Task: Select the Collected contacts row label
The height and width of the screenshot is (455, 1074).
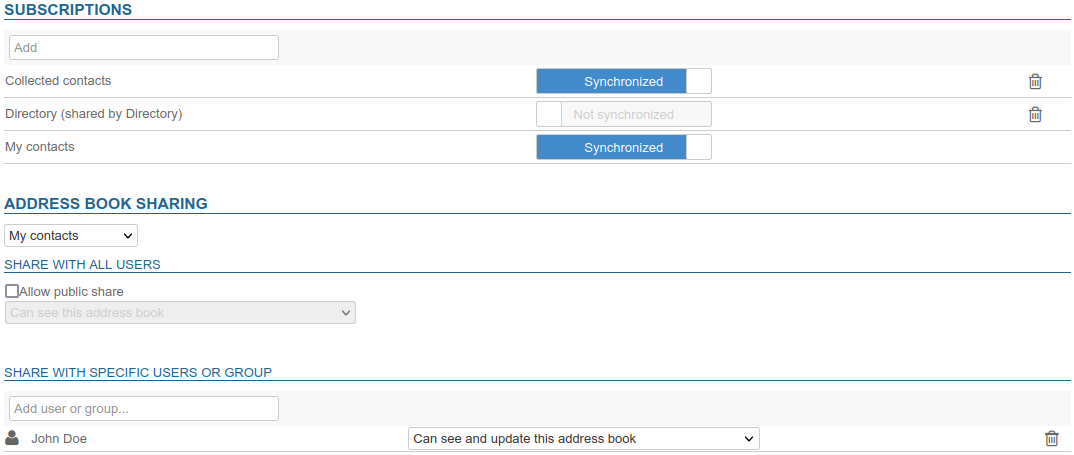Action: 58,80
